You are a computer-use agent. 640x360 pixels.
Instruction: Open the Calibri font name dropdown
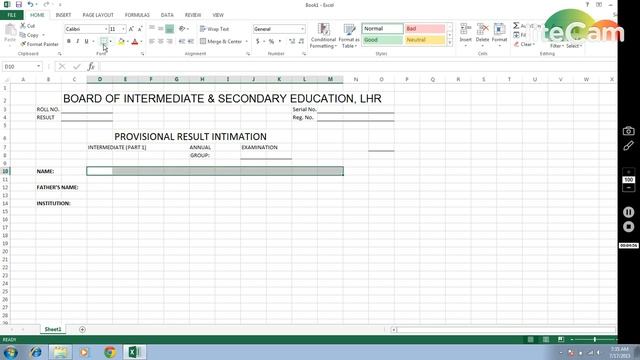point(106,29)
